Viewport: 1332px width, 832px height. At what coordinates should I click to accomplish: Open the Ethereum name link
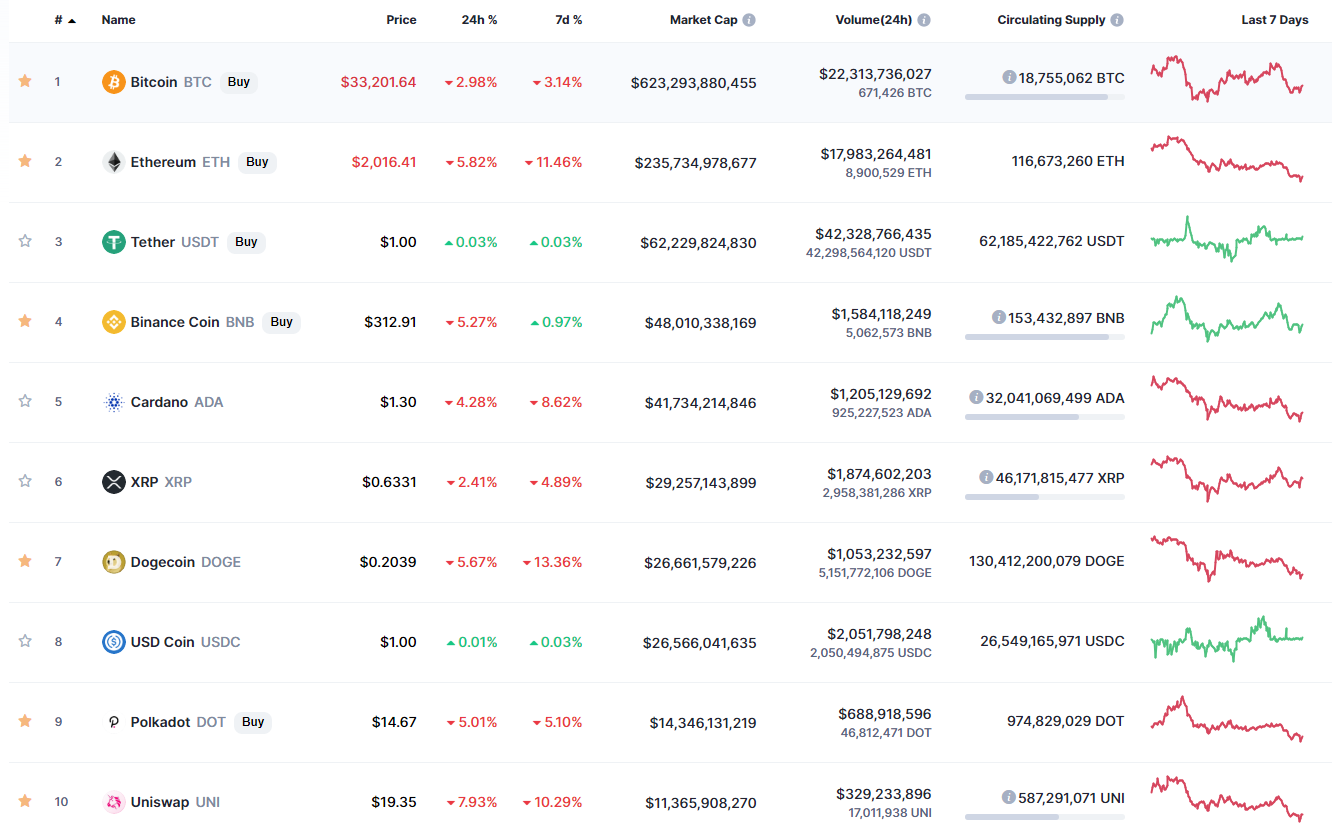click(163, 162)
